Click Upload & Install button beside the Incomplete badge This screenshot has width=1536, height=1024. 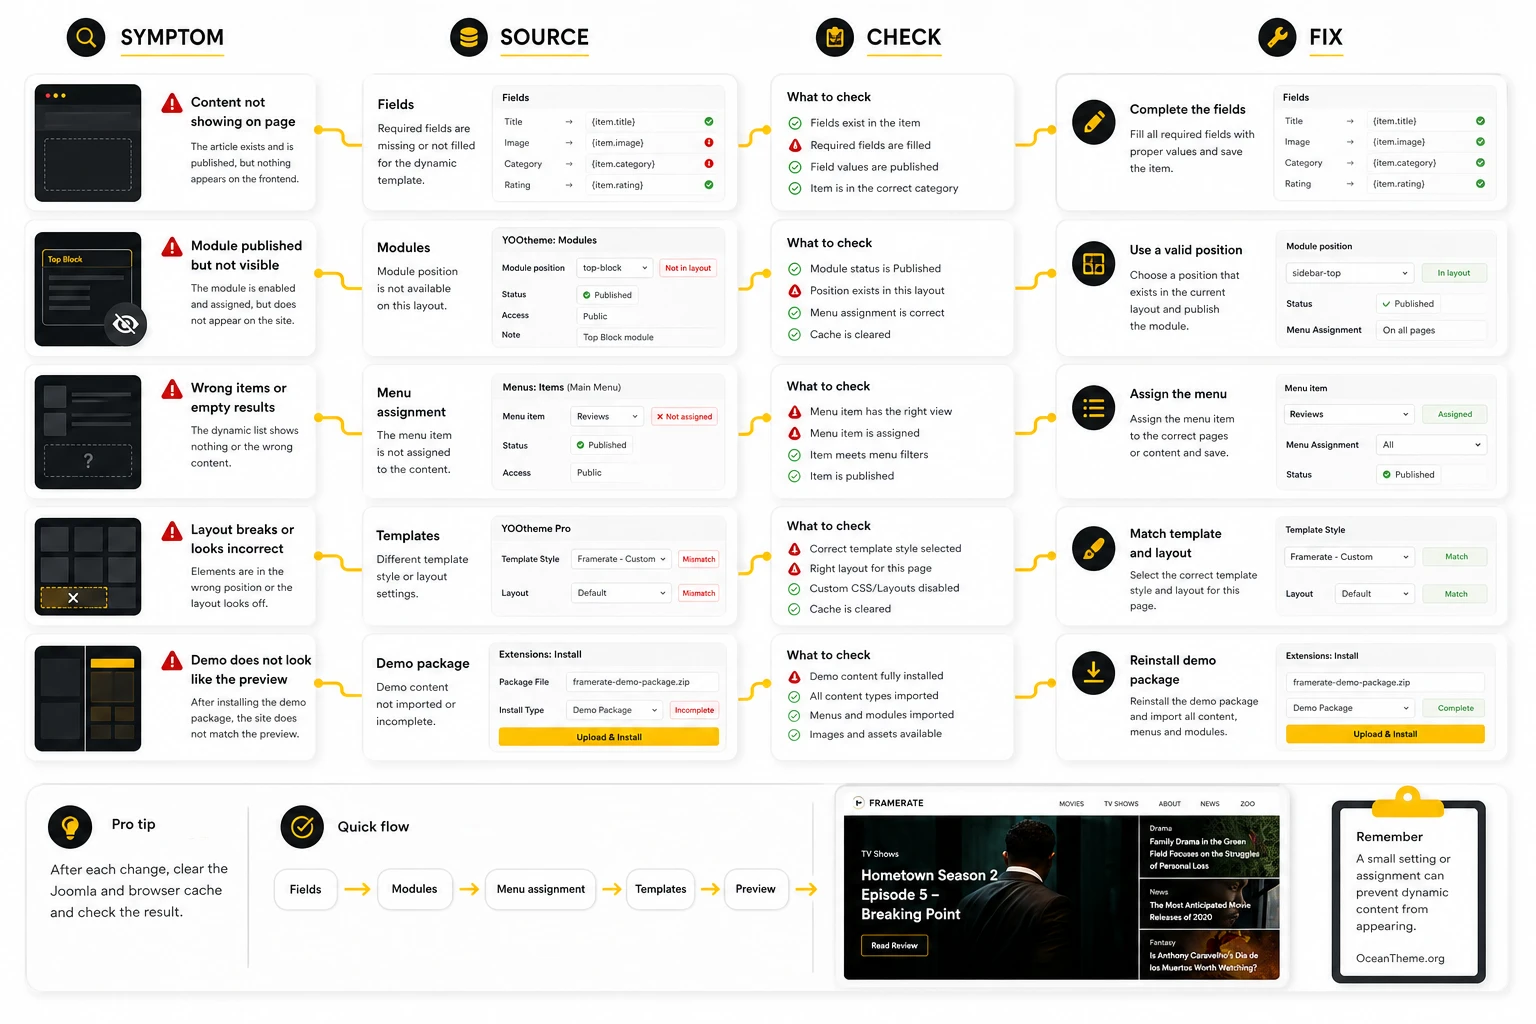[609, 737]
